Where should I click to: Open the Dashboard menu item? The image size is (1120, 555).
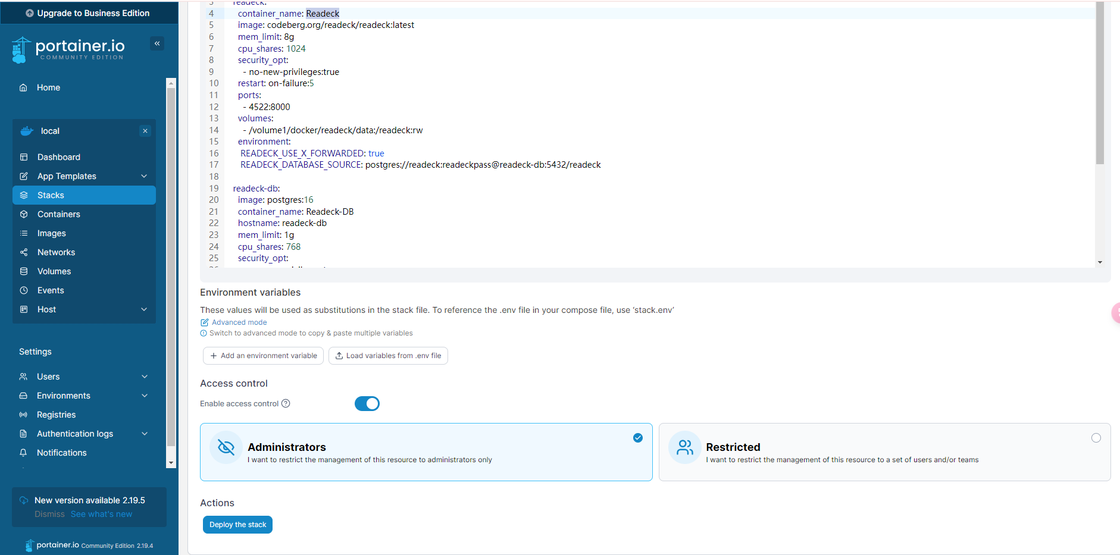pos(84,157)
